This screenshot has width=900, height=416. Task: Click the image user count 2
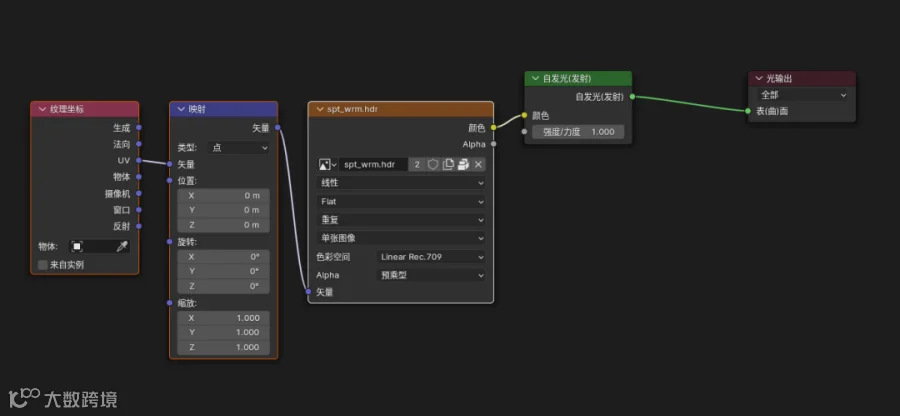point(417,165)
